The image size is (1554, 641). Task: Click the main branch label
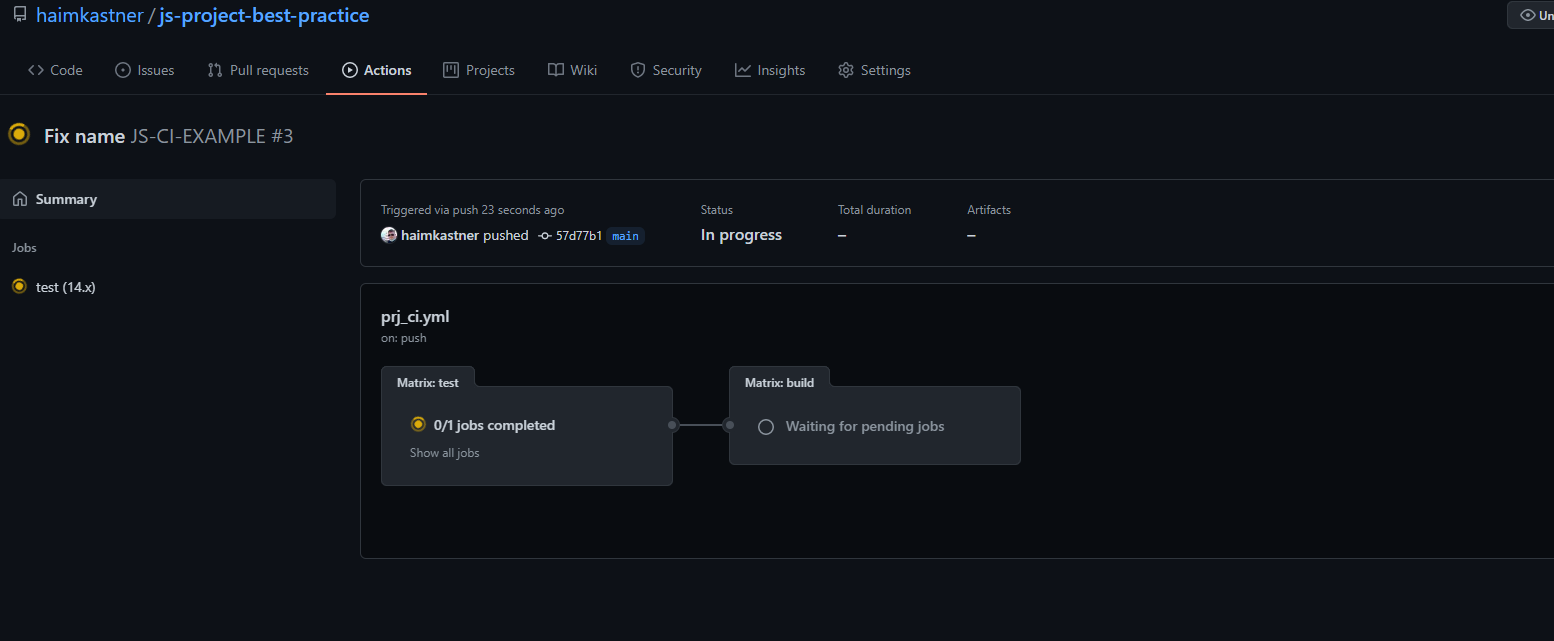click(x=625, y=236)
